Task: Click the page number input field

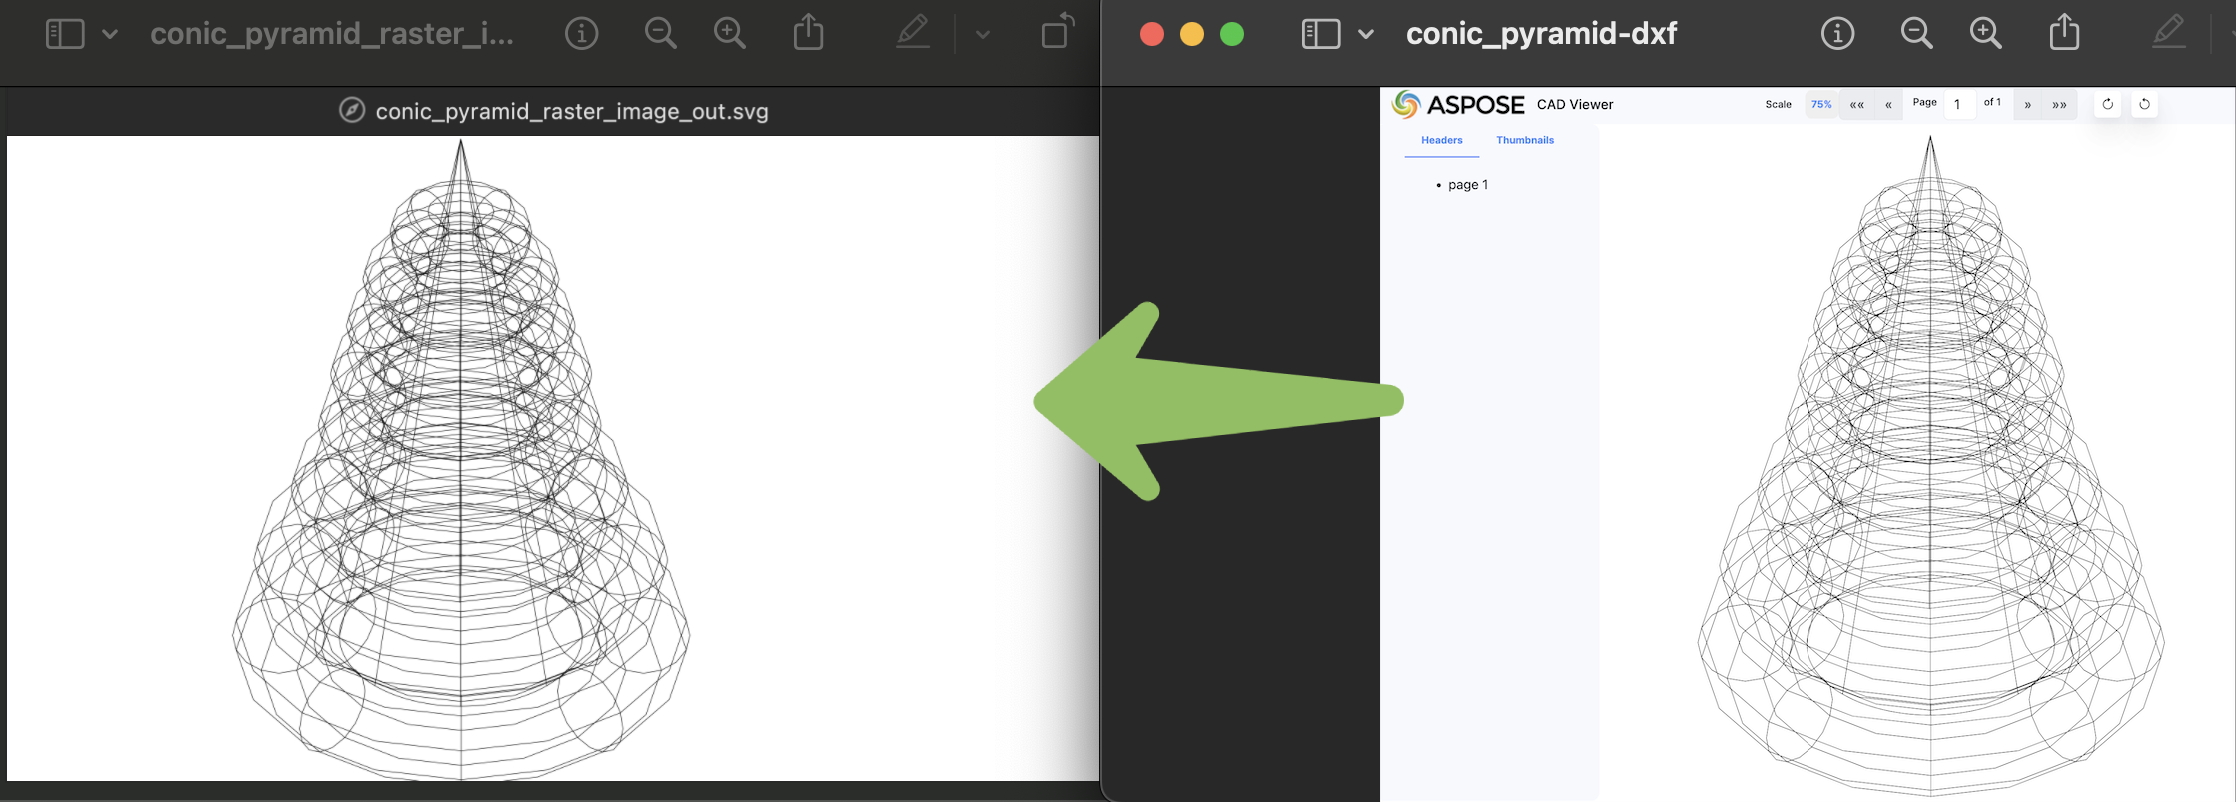Action: click(x=1958, y=104)
